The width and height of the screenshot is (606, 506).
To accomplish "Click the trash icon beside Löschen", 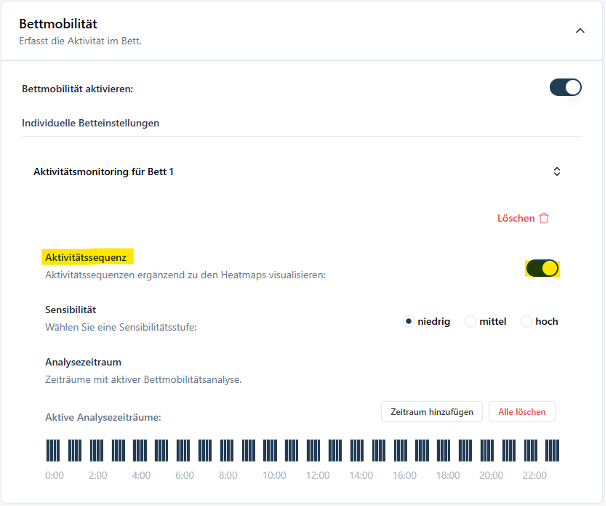I will pos(544,218).
